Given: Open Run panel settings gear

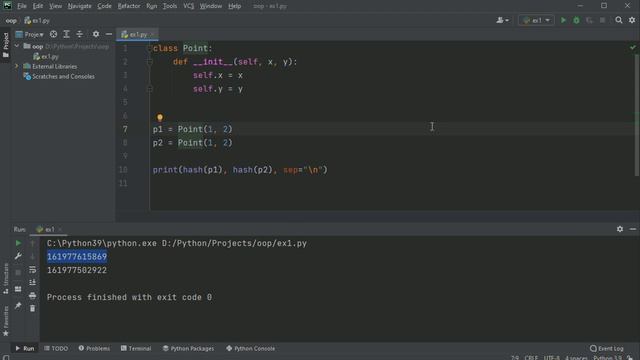Looking at the screenshot, I should click(620, 229).
